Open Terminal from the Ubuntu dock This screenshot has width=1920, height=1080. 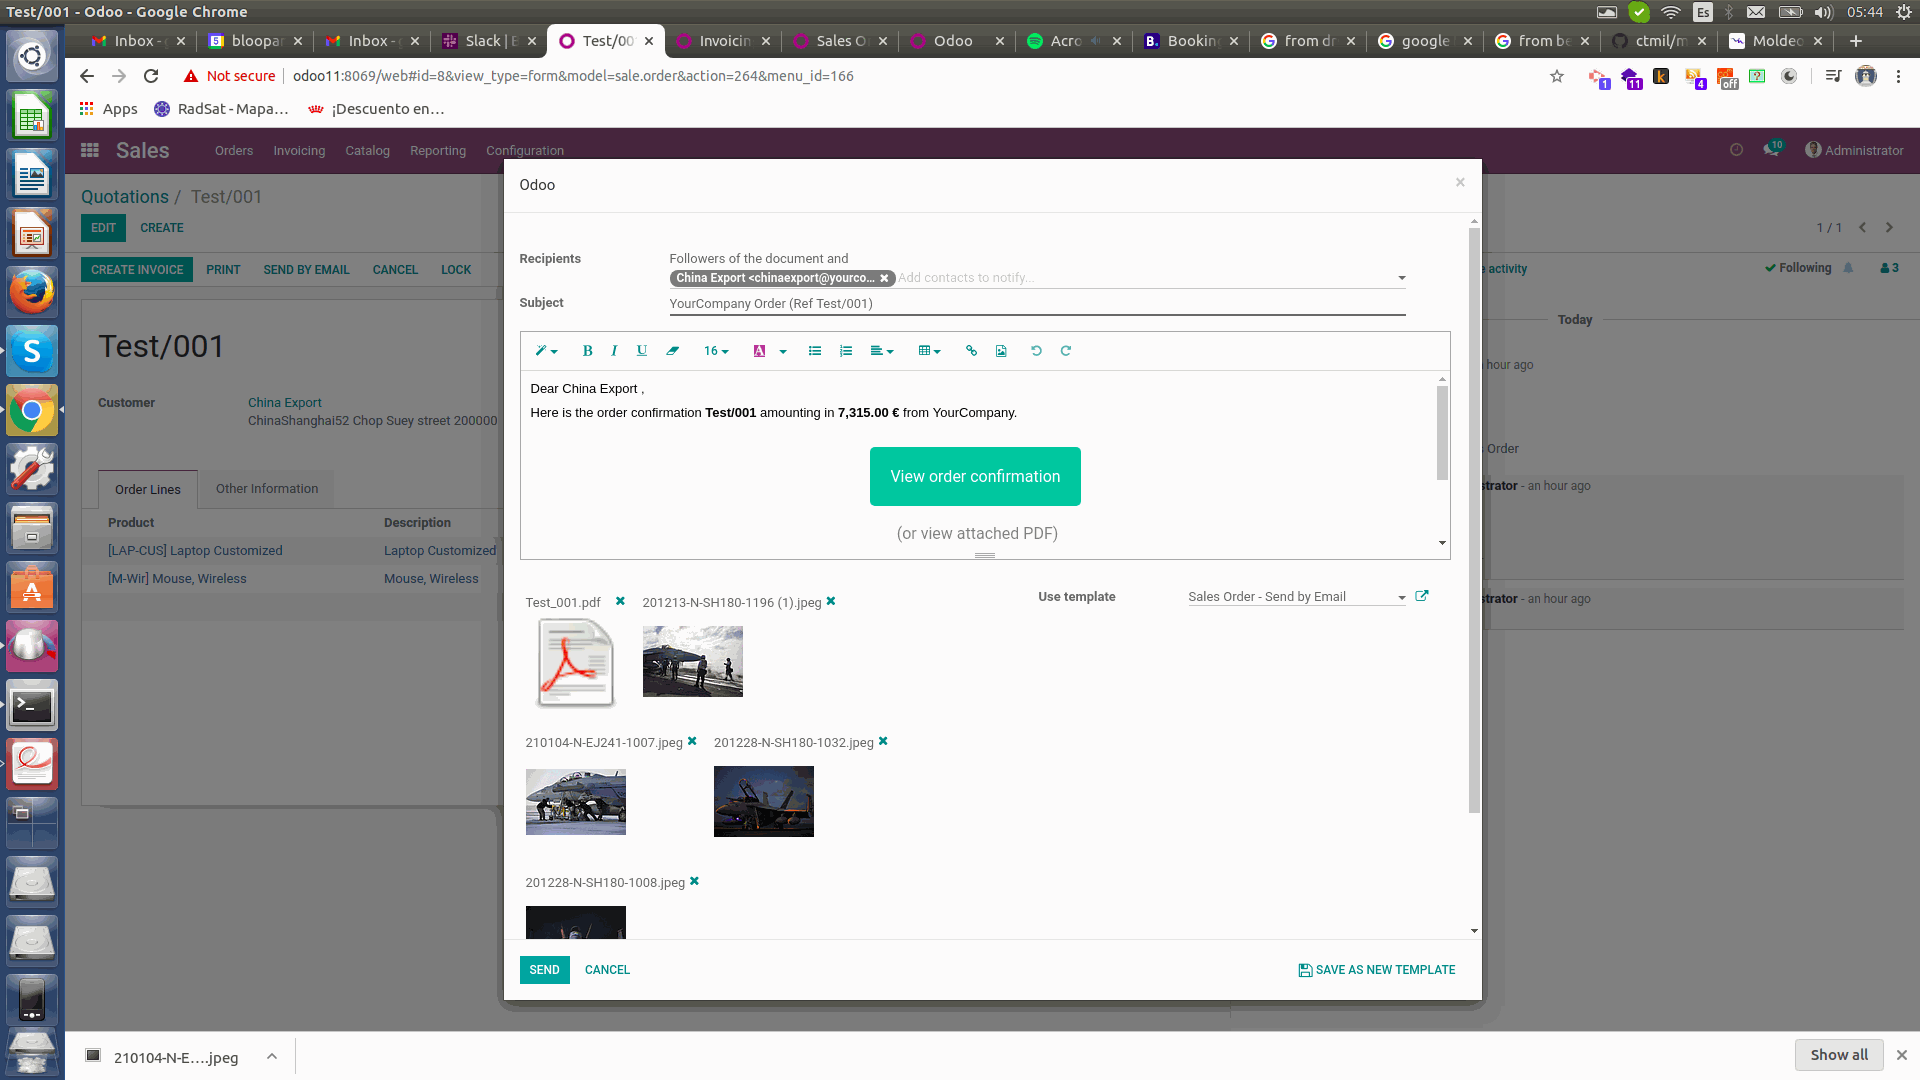tap(32, 706)
